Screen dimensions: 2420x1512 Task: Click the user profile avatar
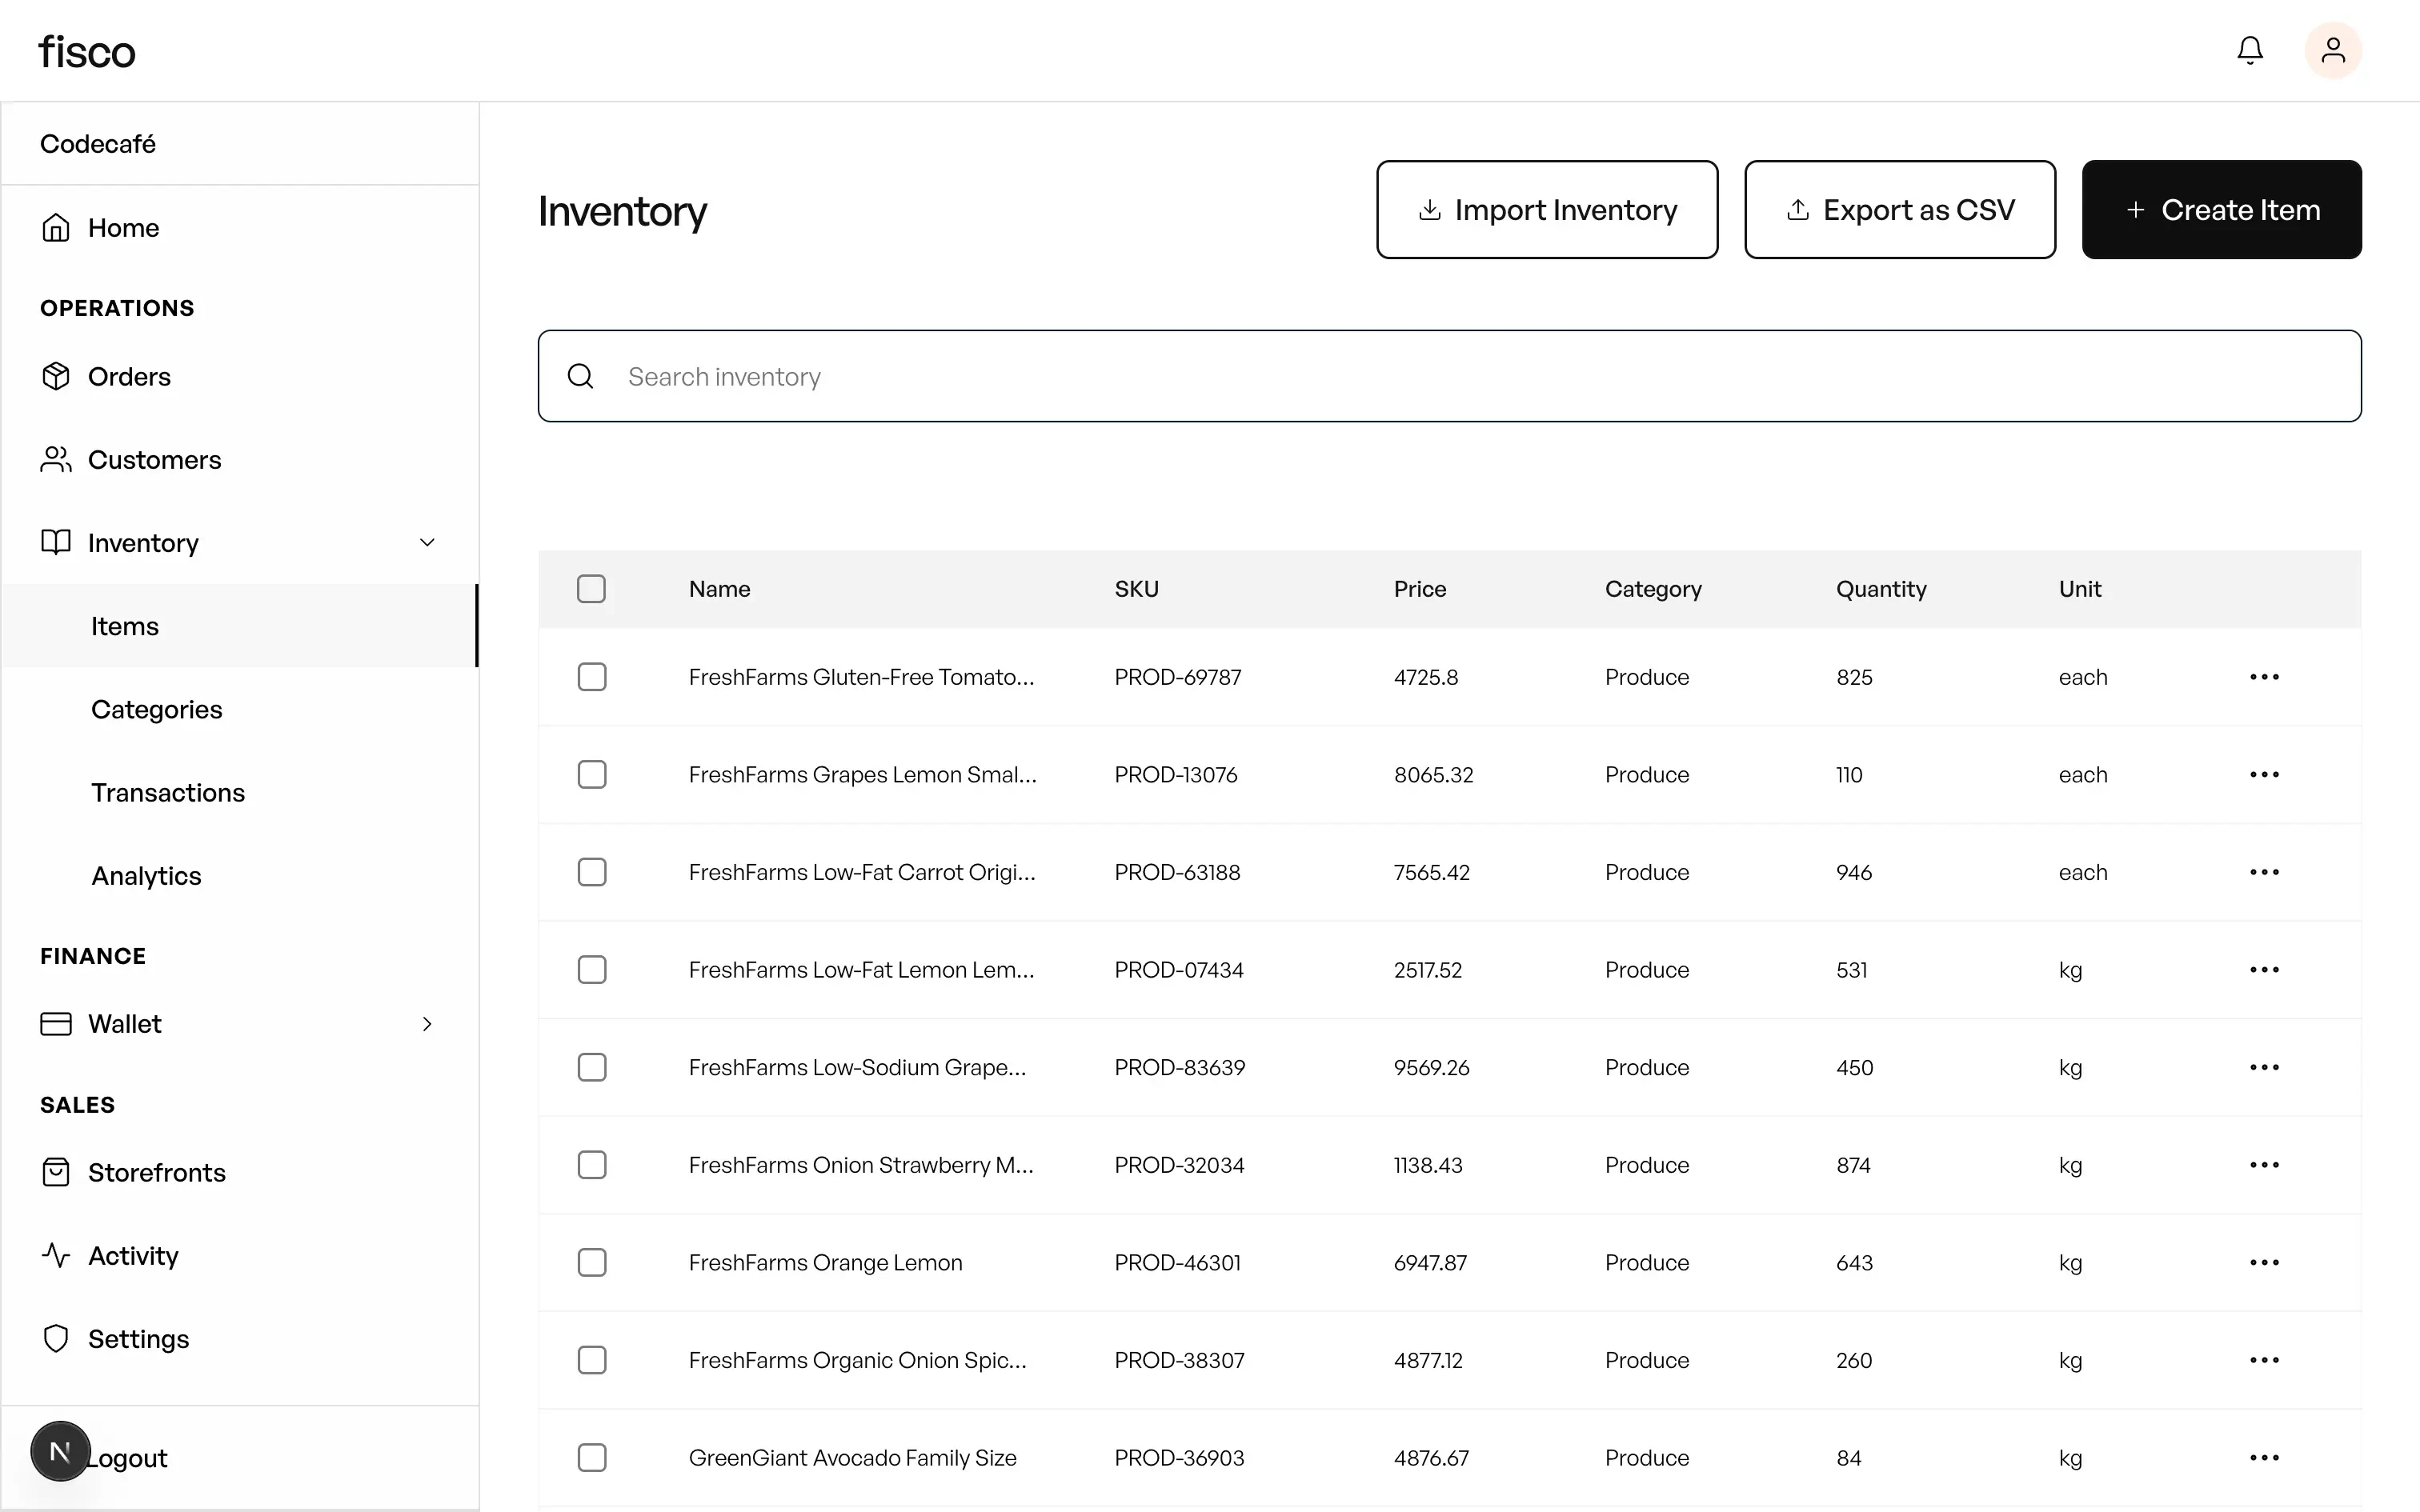click(2332, 49)
